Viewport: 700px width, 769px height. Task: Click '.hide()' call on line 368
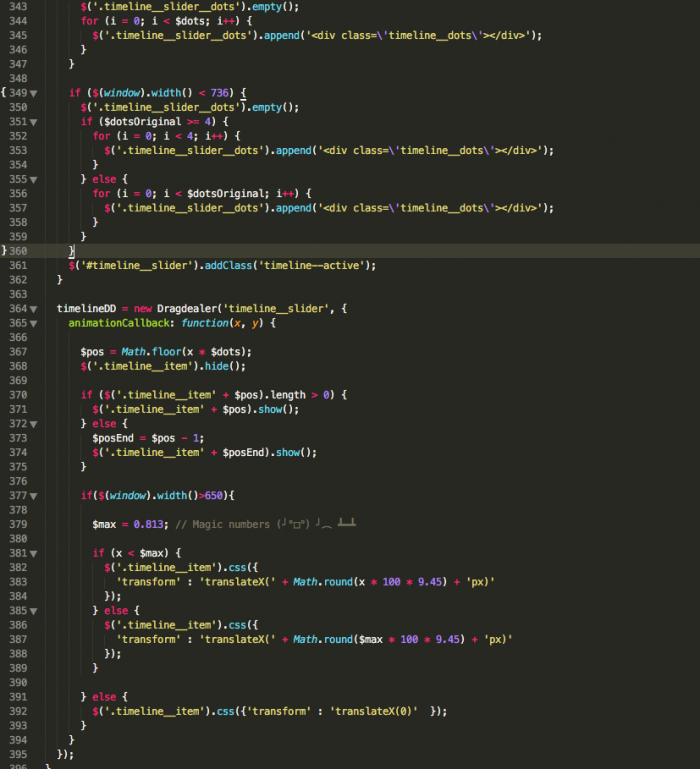(219, 366)
